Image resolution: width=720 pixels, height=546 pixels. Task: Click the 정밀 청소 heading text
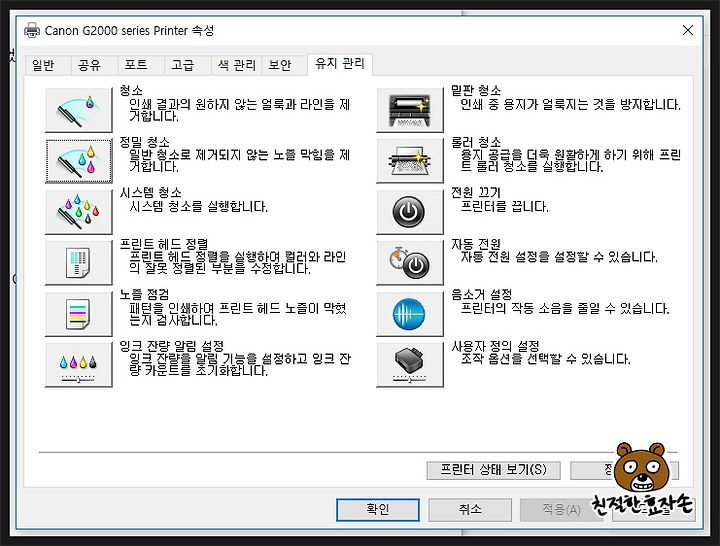coord(144,142)
